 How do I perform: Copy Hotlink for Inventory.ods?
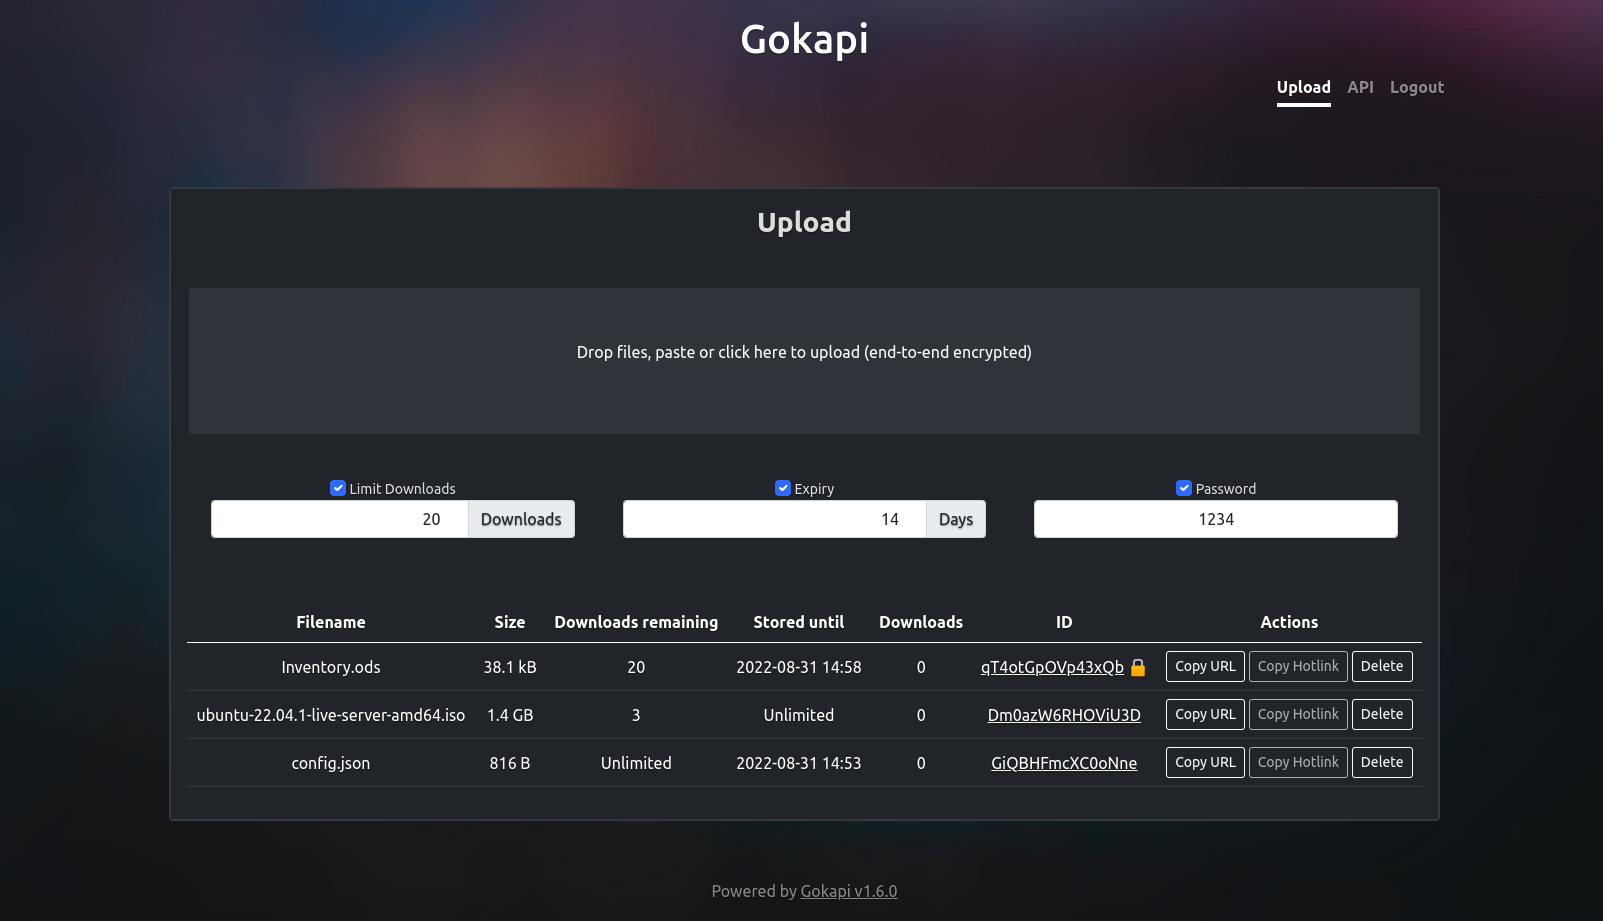tap(1298, 666)
